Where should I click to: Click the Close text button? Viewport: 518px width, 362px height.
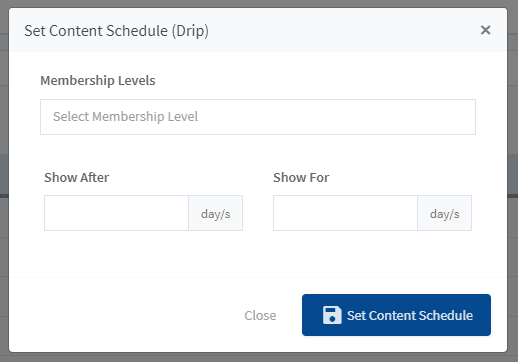coord(260,315)
